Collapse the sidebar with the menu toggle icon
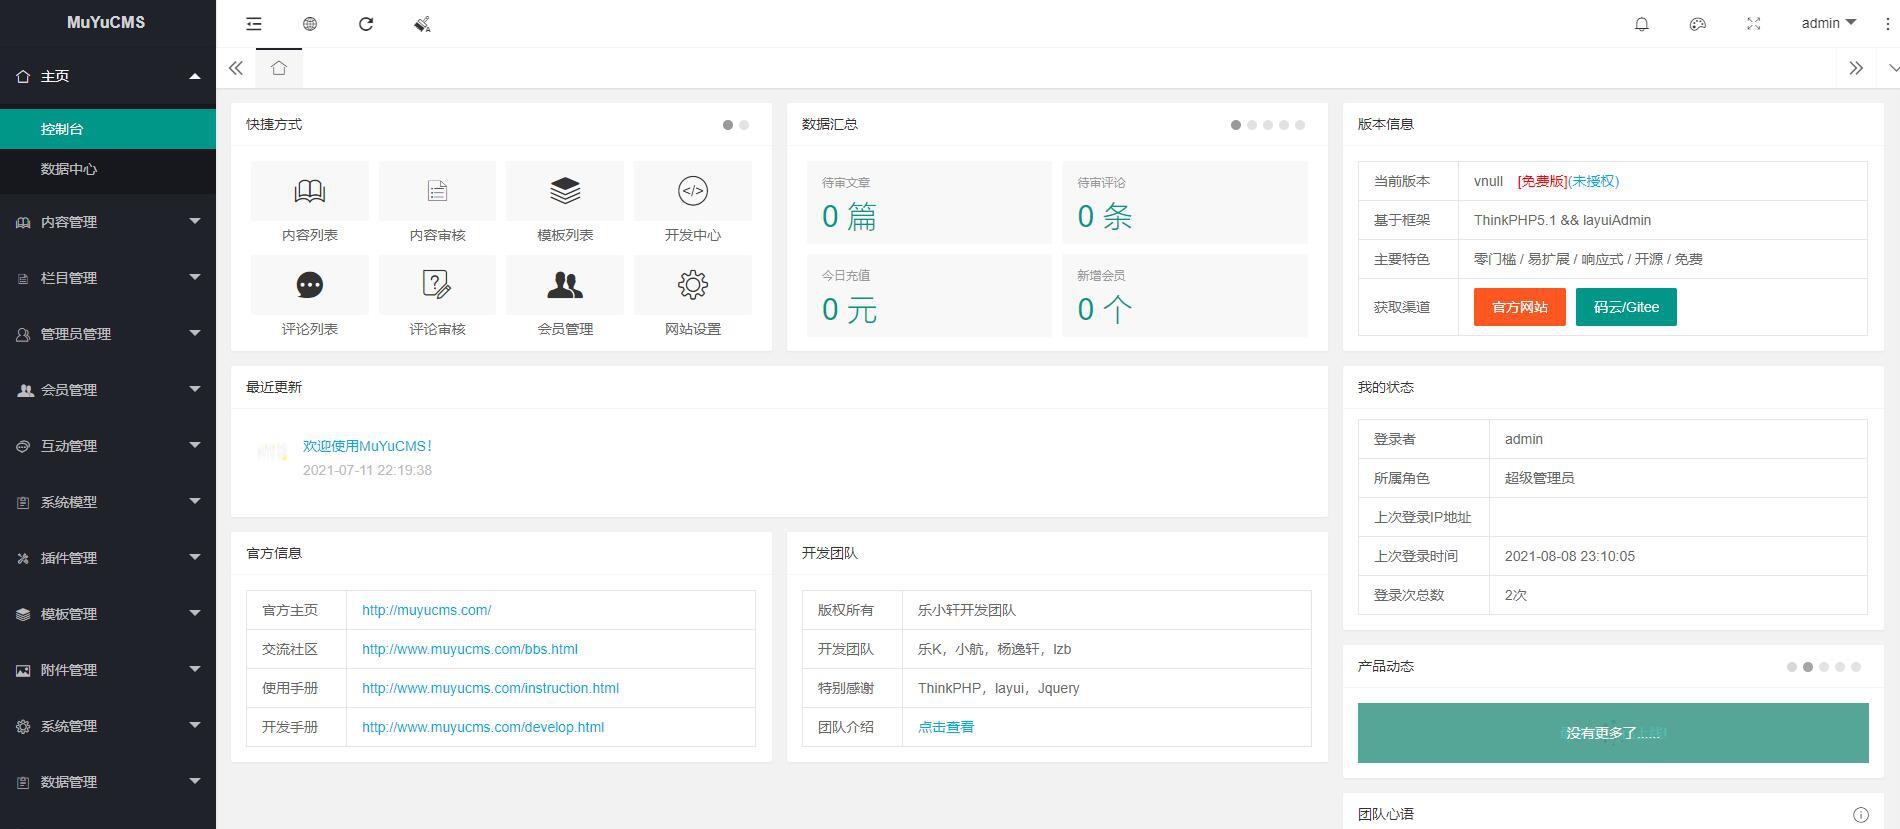 [x=254, y=24]
